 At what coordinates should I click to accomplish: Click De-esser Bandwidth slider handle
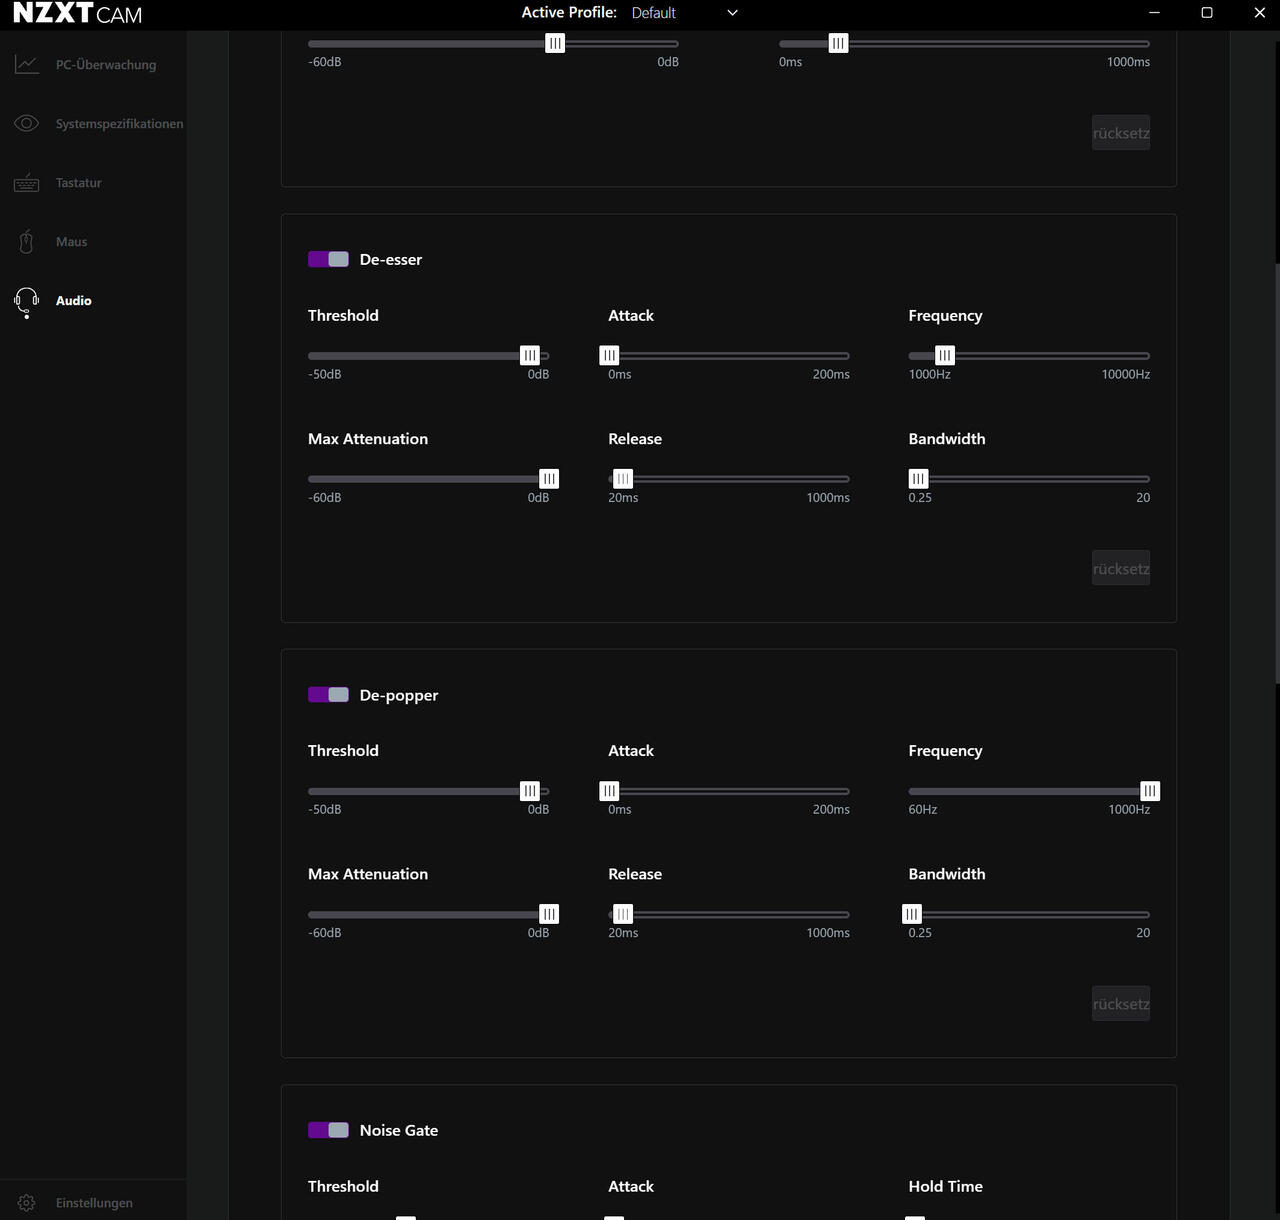pos(919,479)
